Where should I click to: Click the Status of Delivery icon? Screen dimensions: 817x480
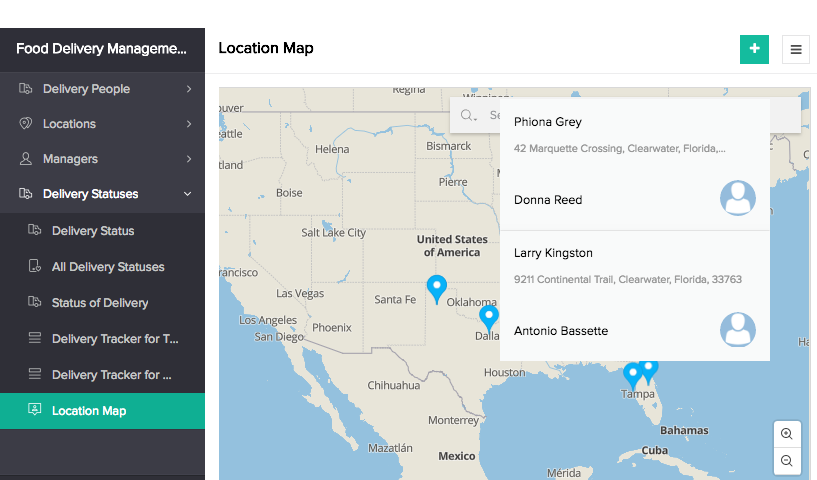(x=34, y=302)
